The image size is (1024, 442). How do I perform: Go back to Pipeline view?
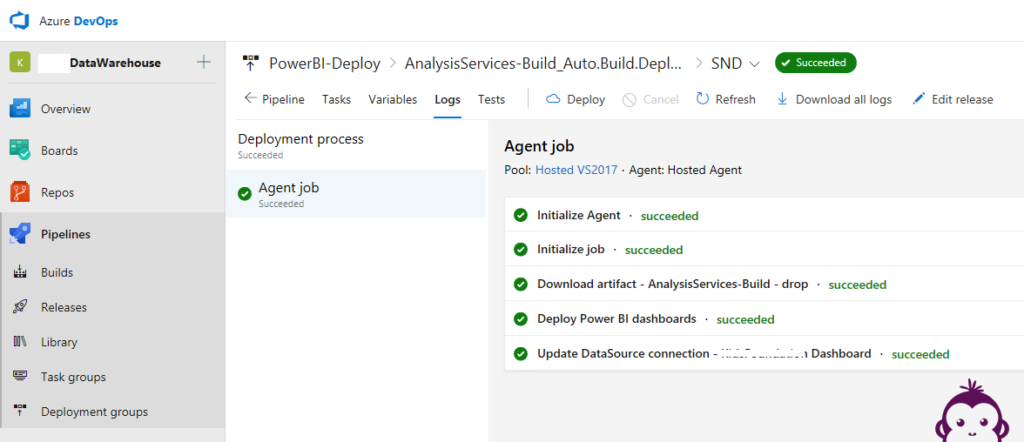tap(283, 99)
